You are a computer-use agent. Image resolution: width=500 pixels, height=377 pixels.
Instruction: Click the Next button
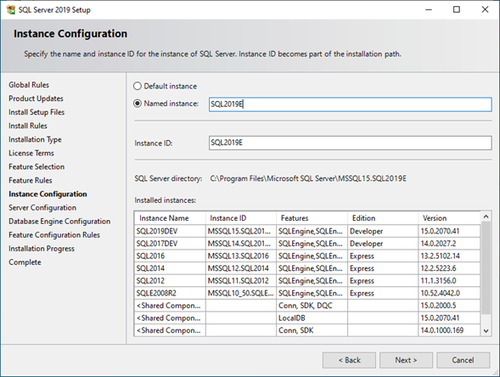tap(406, 360)
